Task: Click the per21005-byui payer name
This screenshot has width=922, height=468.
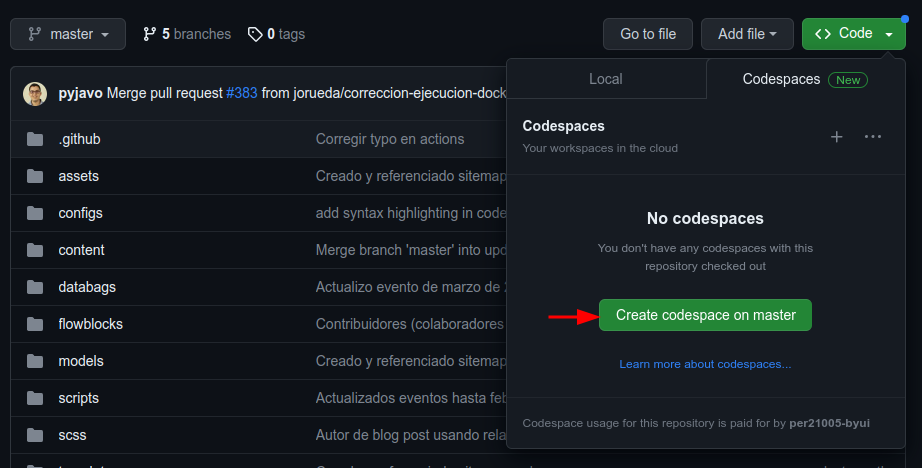Action: point(829,423)
